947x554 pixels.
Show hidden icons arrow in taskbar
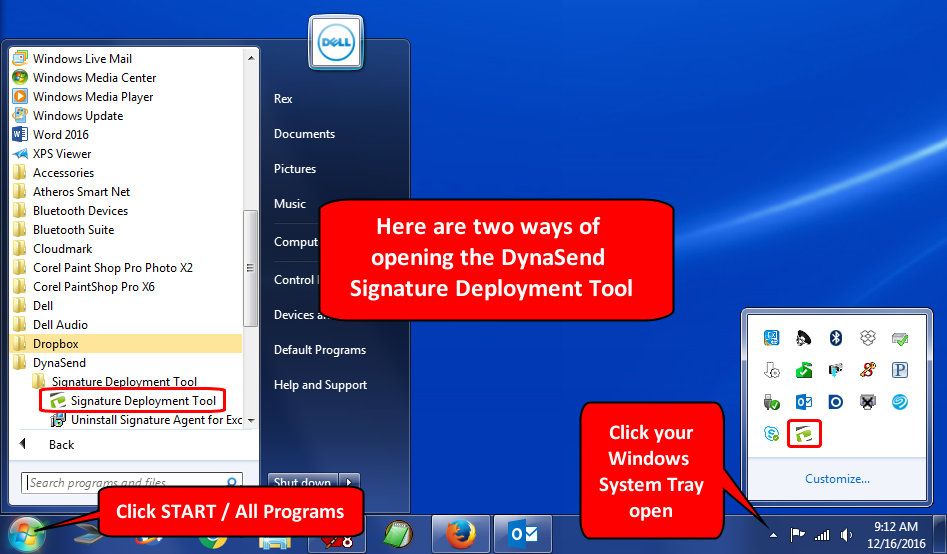coord(773,535)
